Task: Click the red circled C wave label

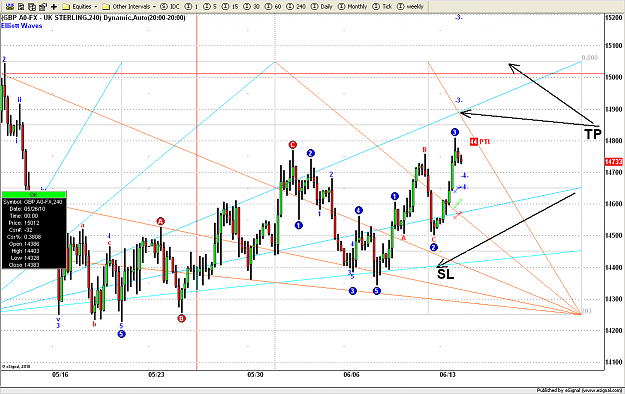Action: pyautogui.click(x=293, y=145)
